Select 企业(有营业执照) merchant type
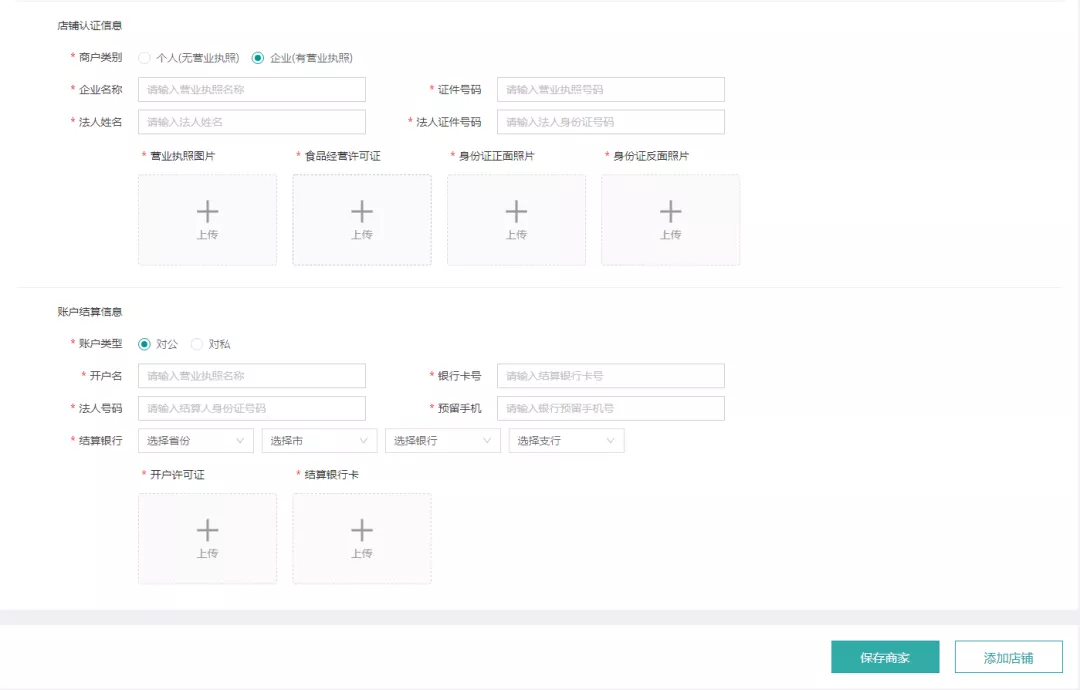This screenshot has width=1080, height=690. (258, 58)
